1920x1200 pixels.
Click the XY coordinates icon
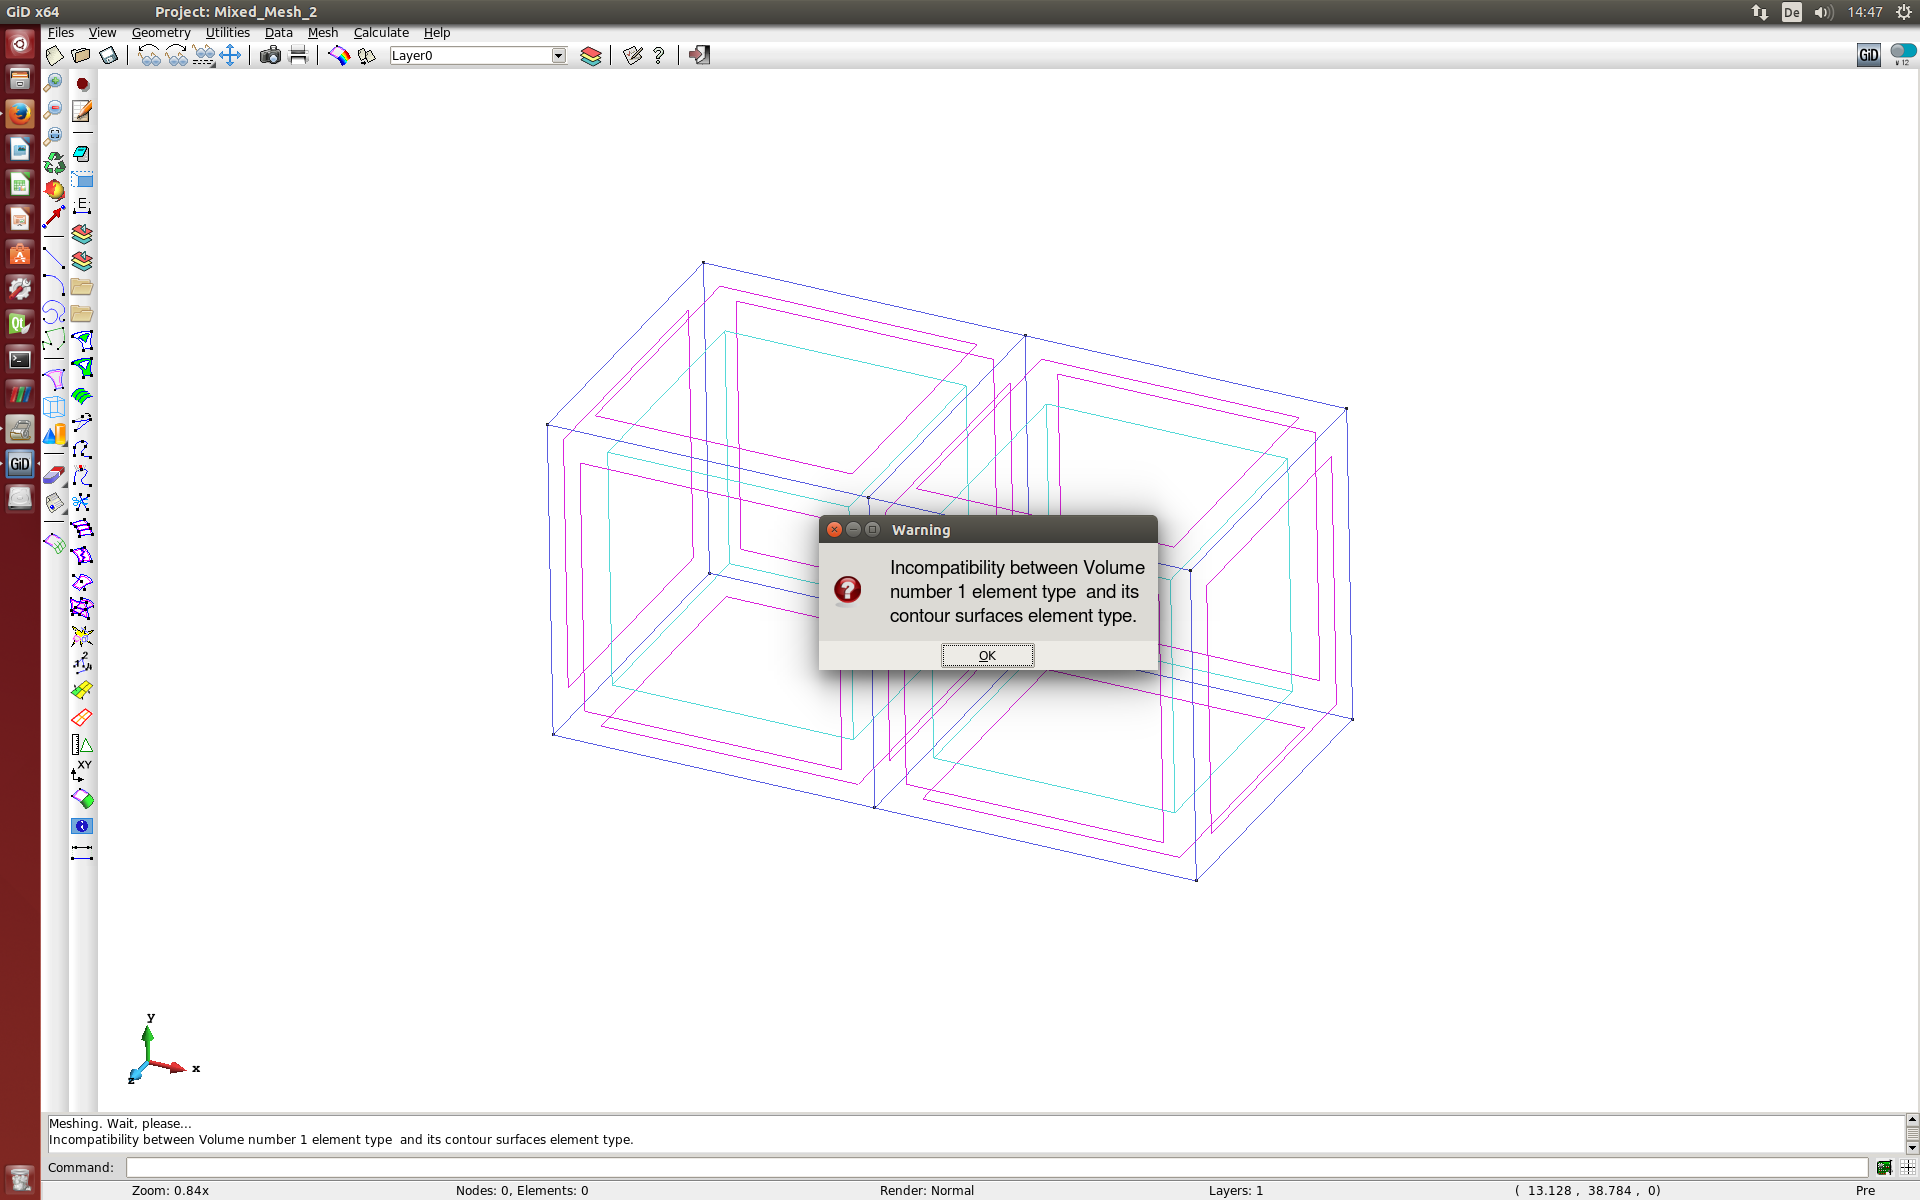click(82, 771)
